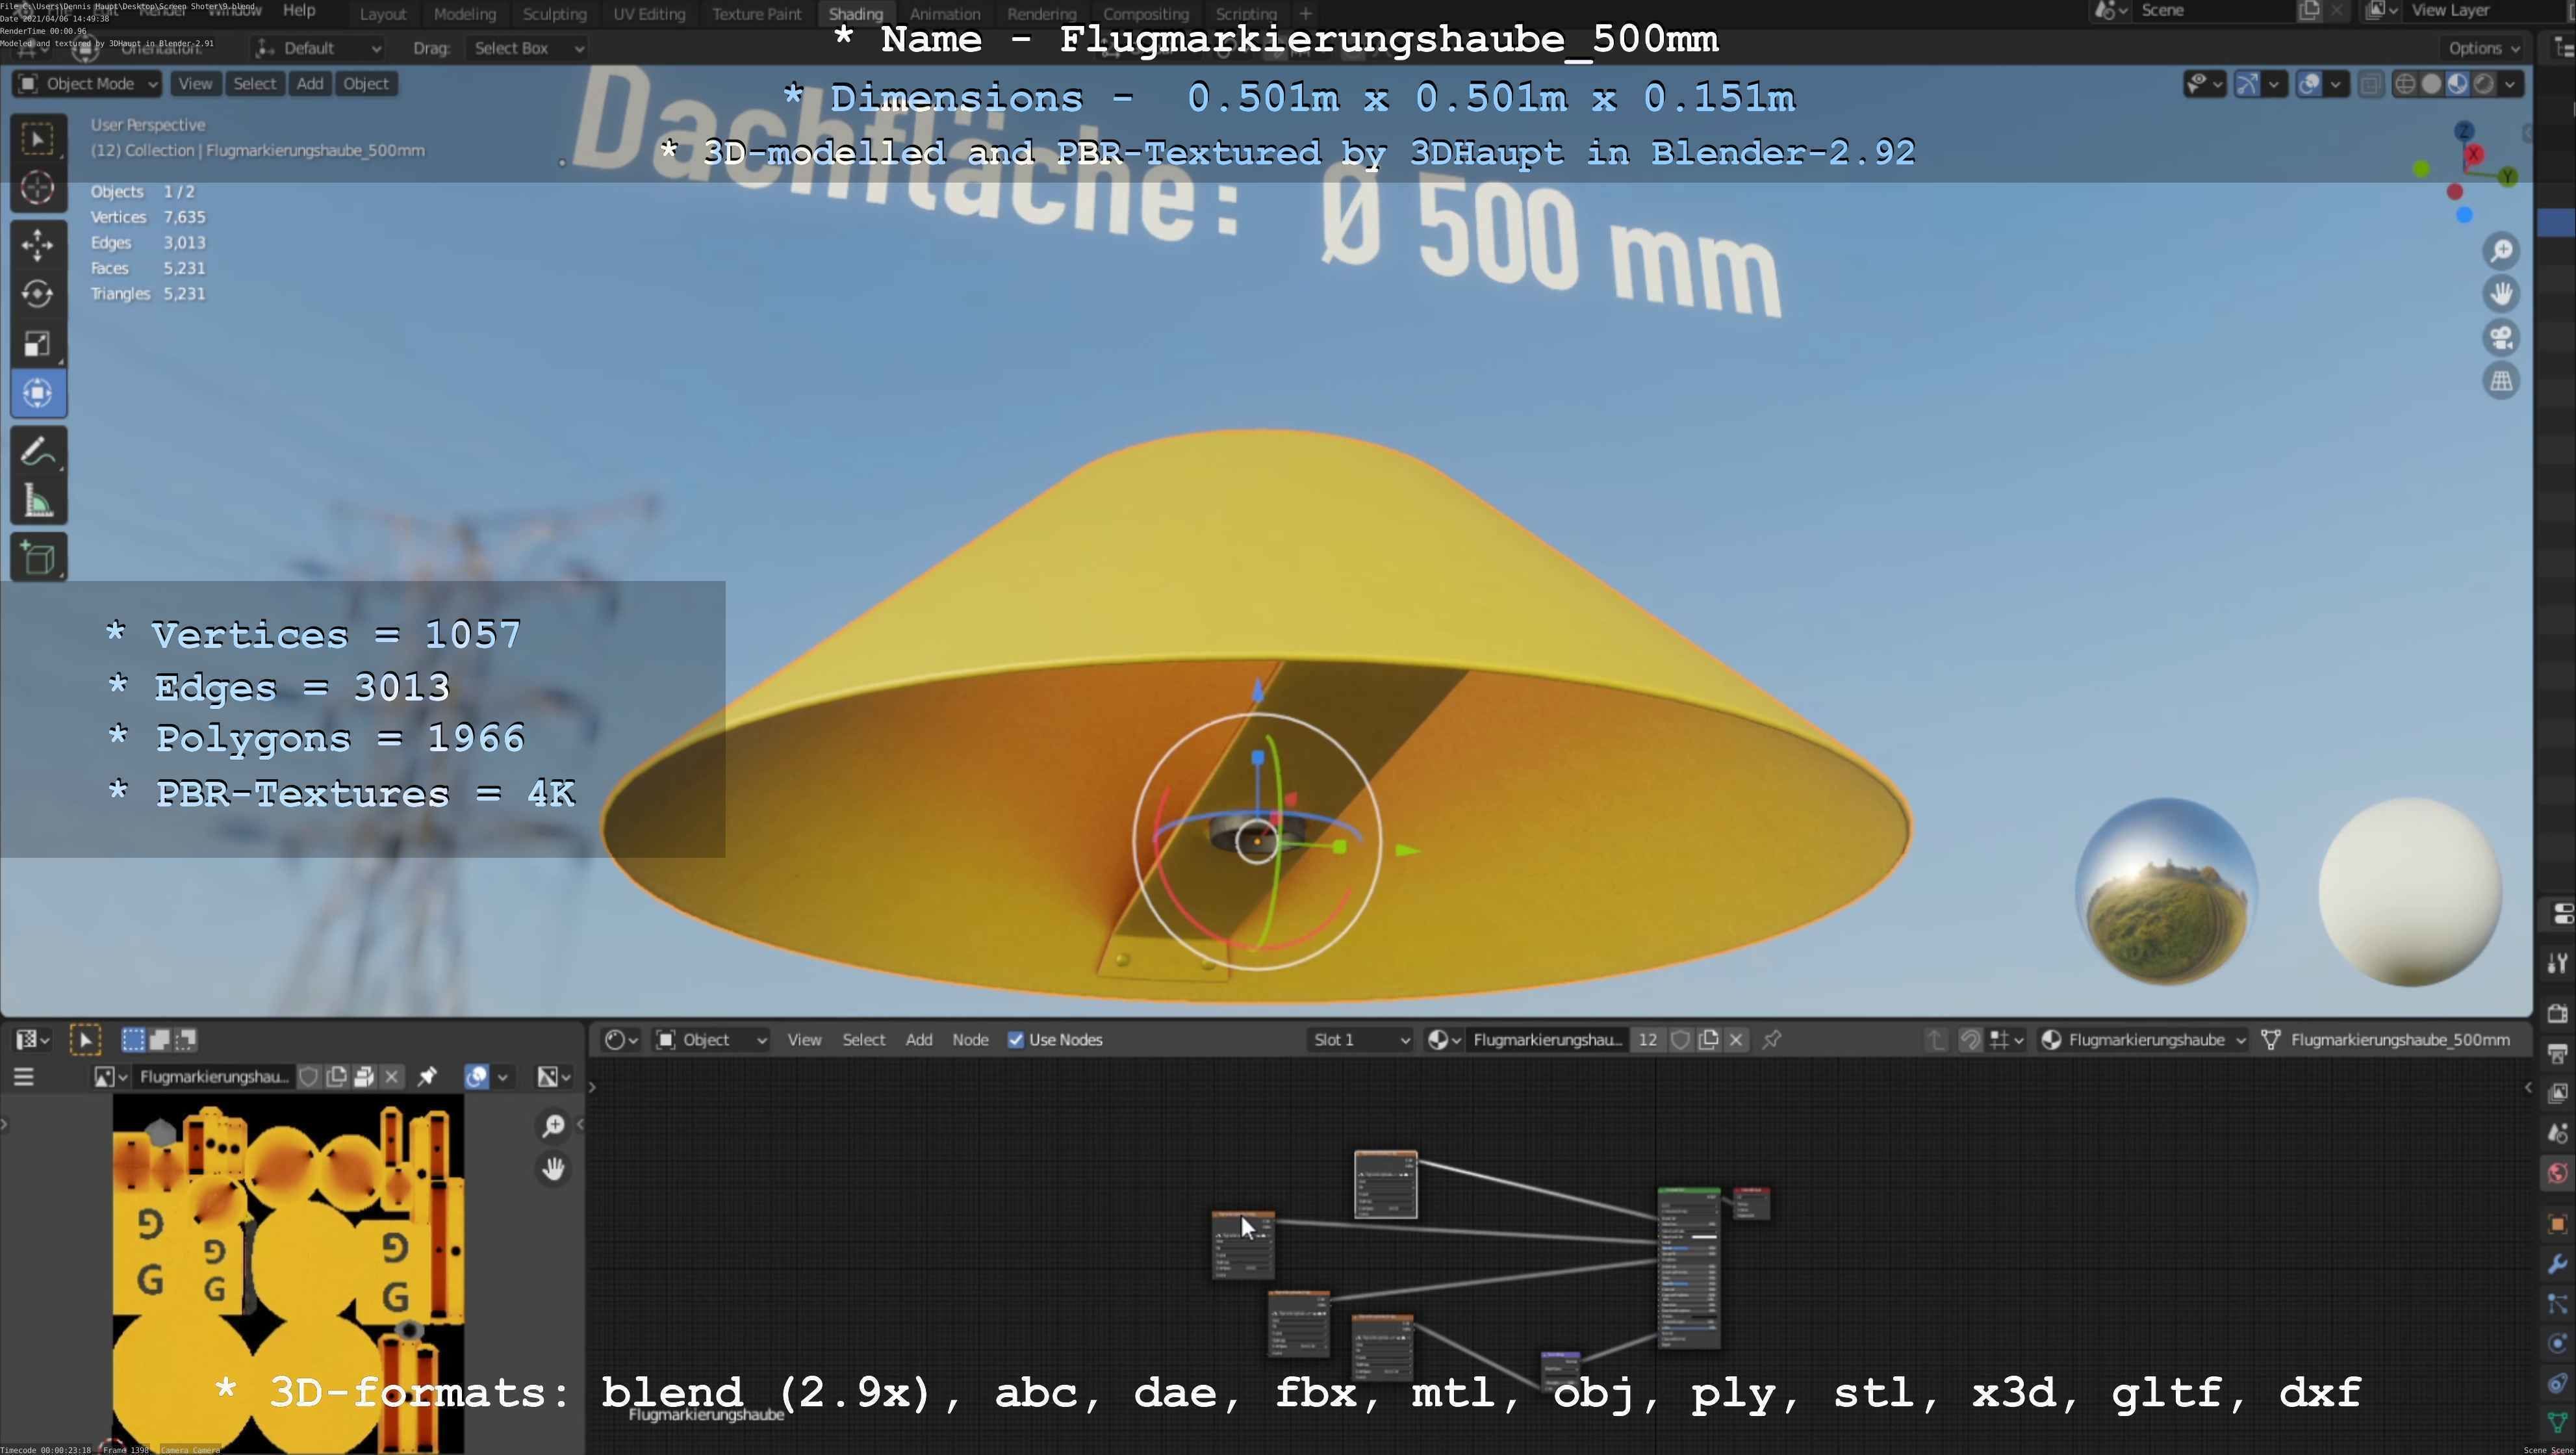
Task: Enable Solid viewport shading
Action: [x=2431, y=84]
